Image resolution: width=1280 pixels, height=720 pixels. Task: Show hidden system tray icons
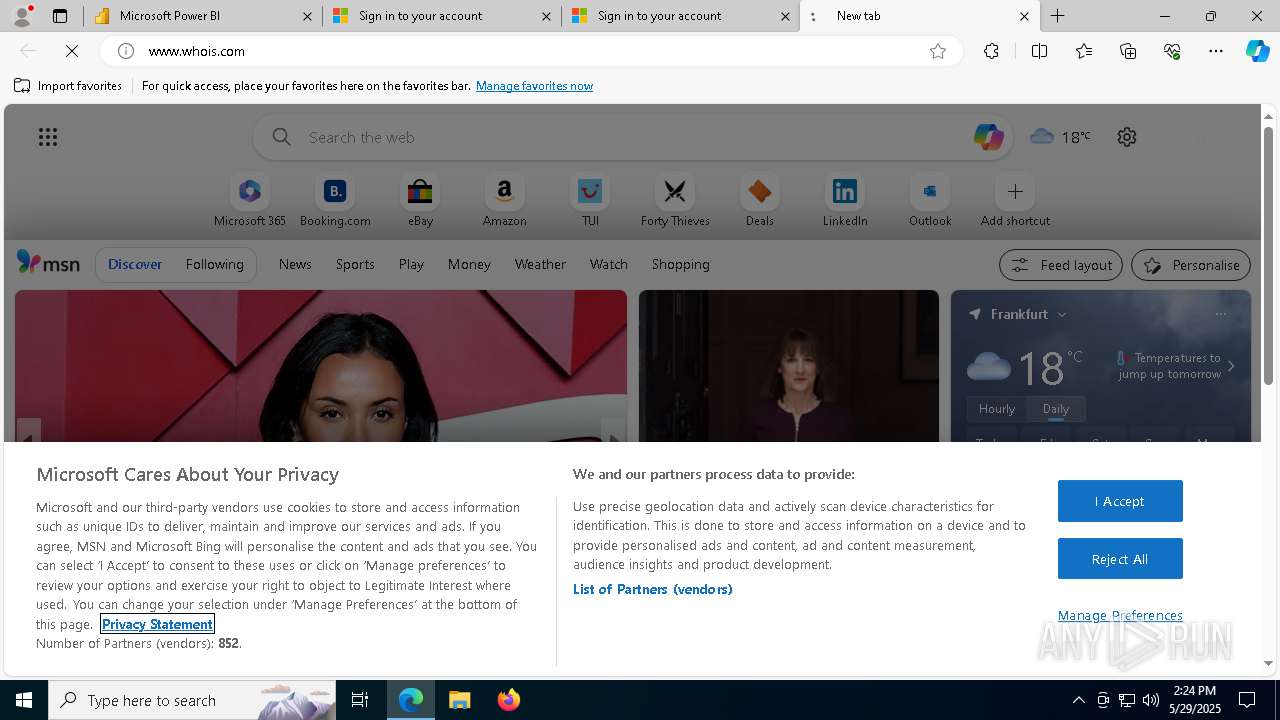click(x=1078, y=700)
